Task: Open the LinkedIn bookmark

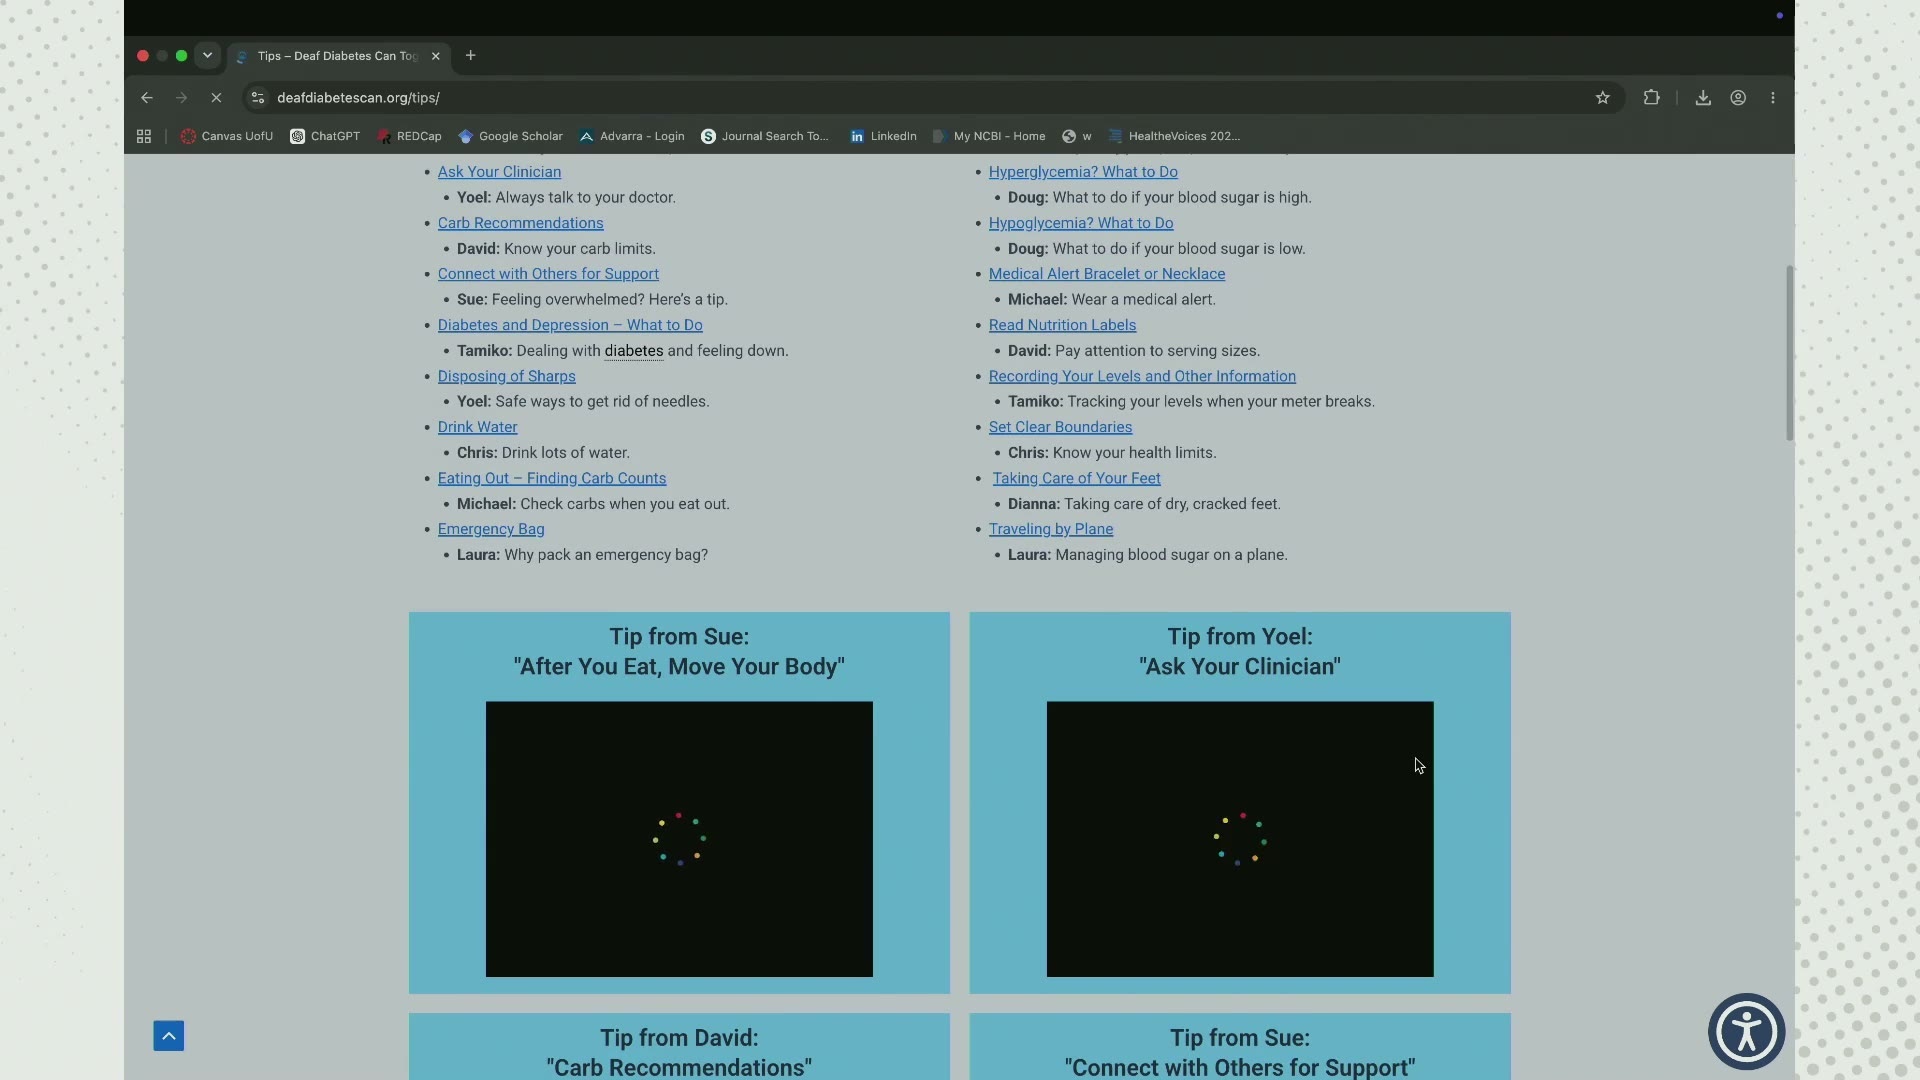Action: coord(883,136)
